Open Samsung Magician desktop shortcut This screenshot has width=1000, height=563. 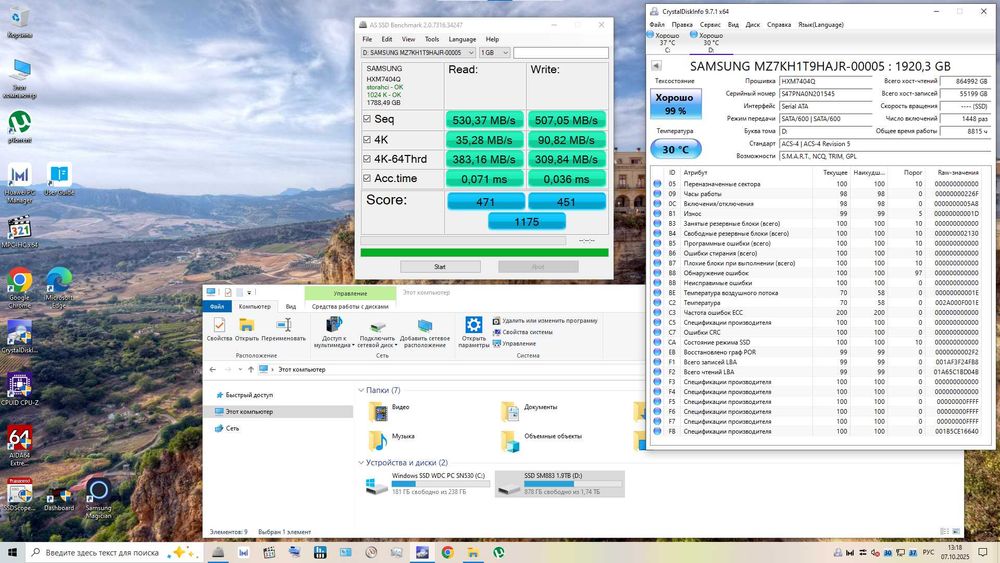pos(98,499)
